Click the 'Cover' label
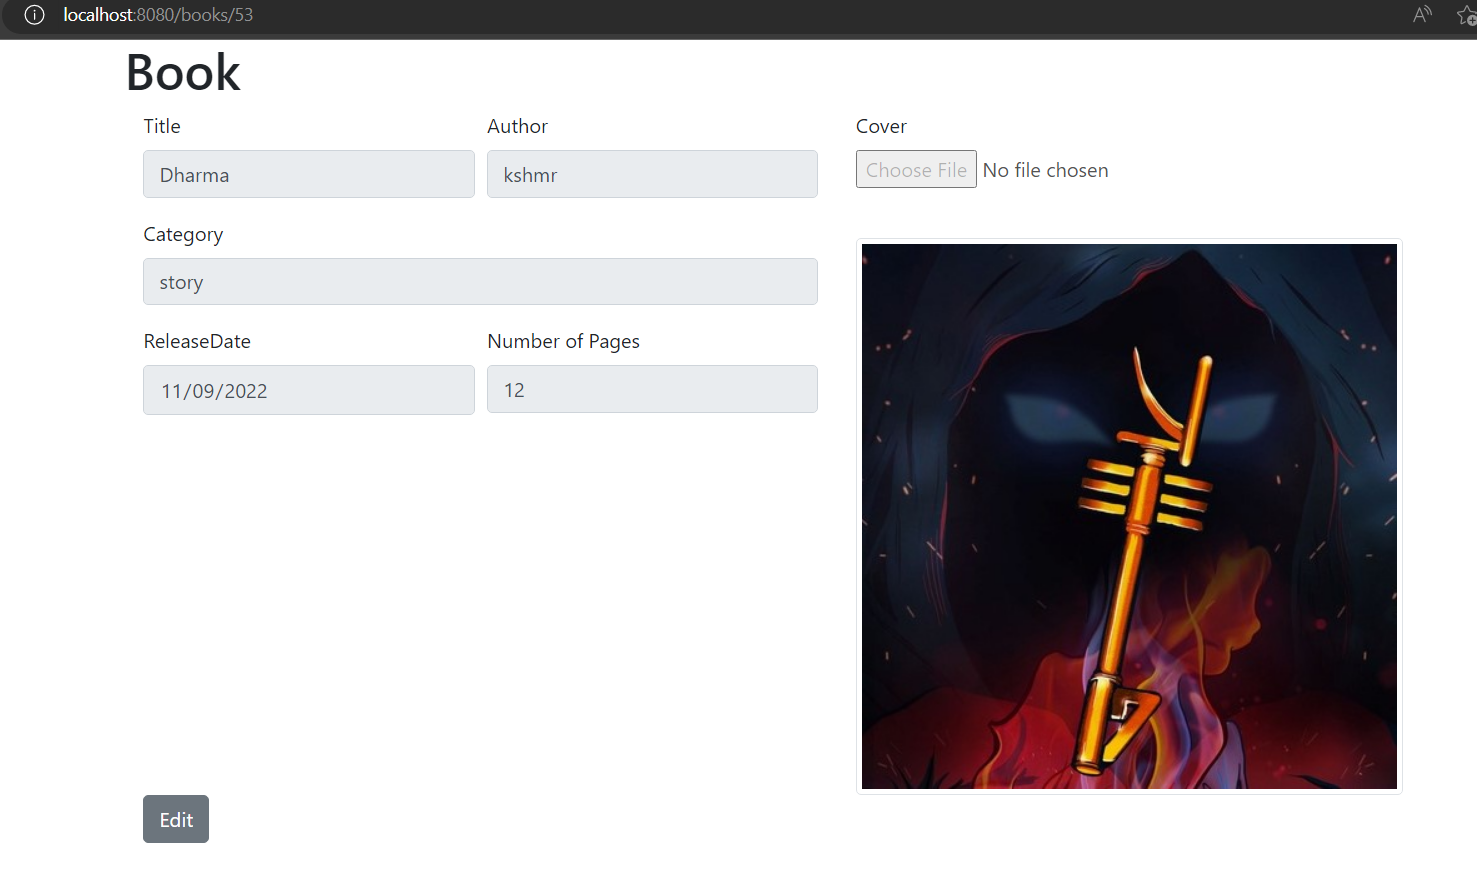The image size is (1477, 895). click(x=881, y=126)
